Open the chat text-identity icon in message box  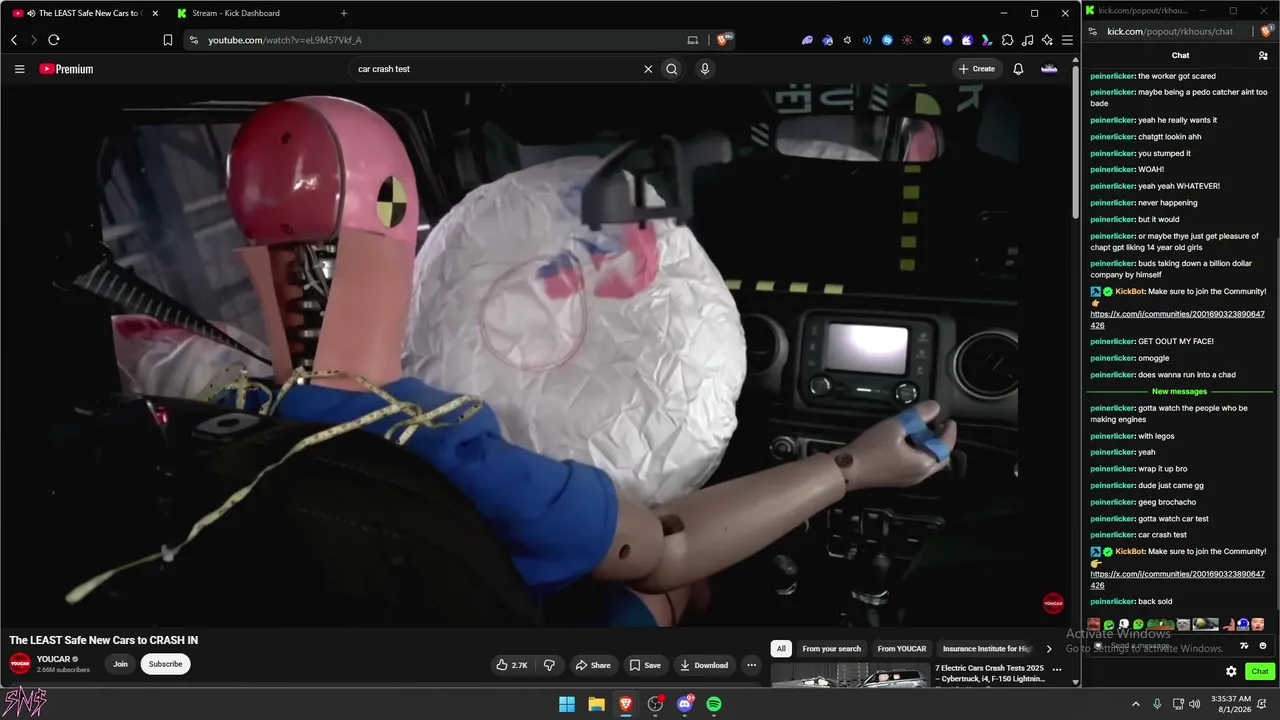[1244, 646]
